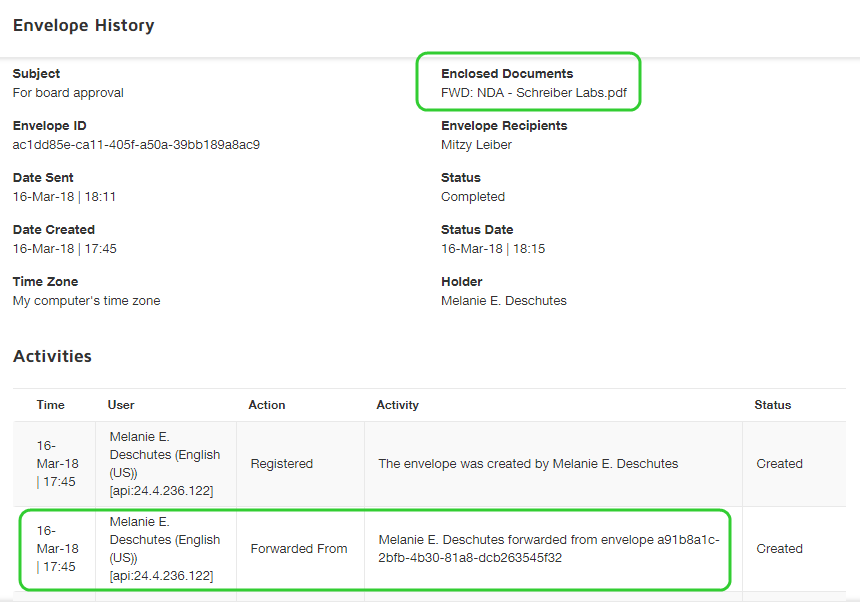Click the Status Date value 18:15
860x602 pixels.
pos(492,249)
